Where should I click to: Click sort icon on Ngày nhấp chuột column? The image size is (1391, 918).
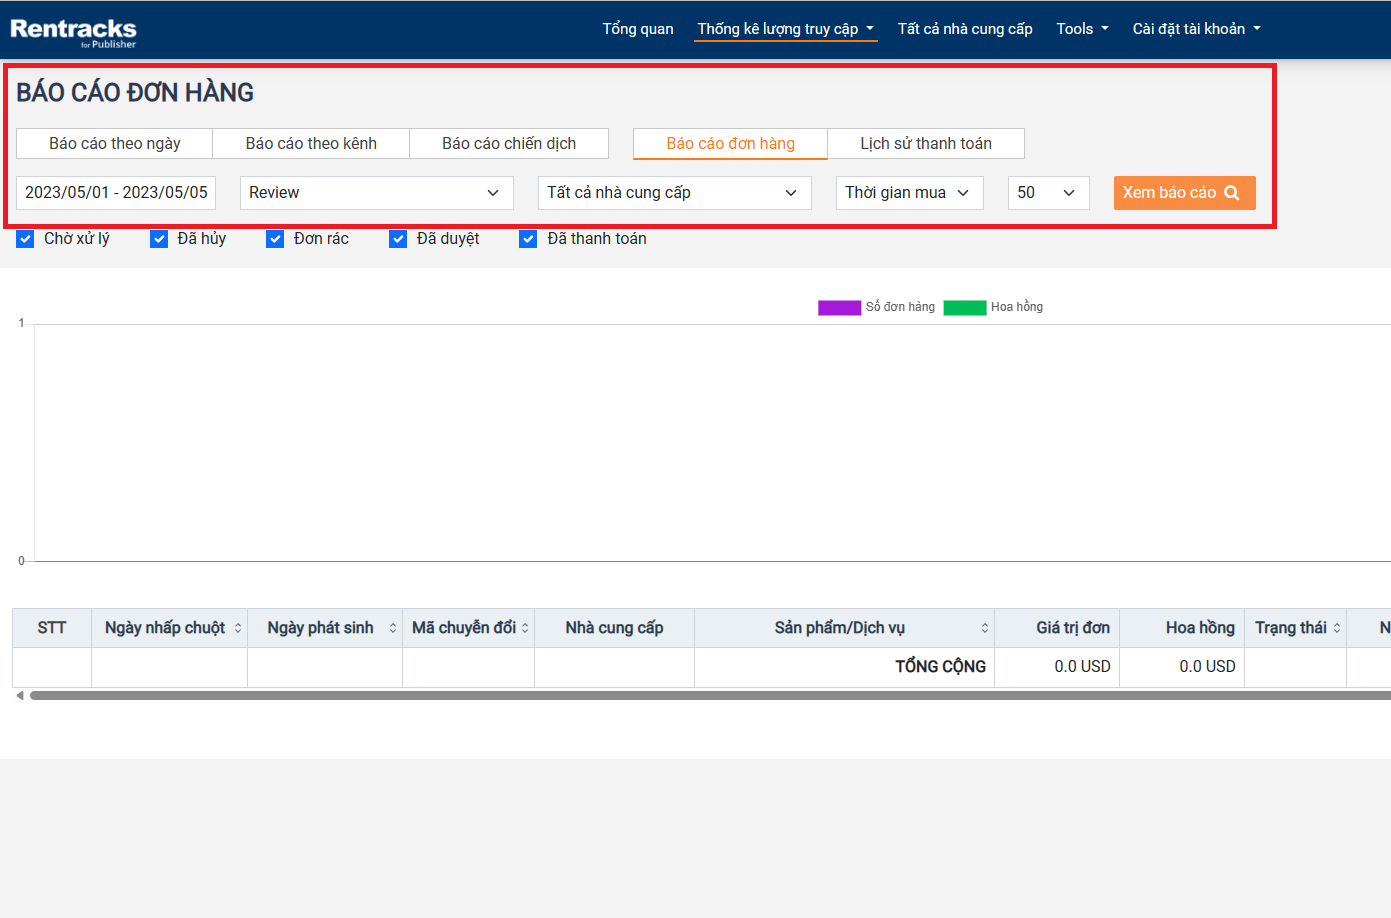pos(238,628)
